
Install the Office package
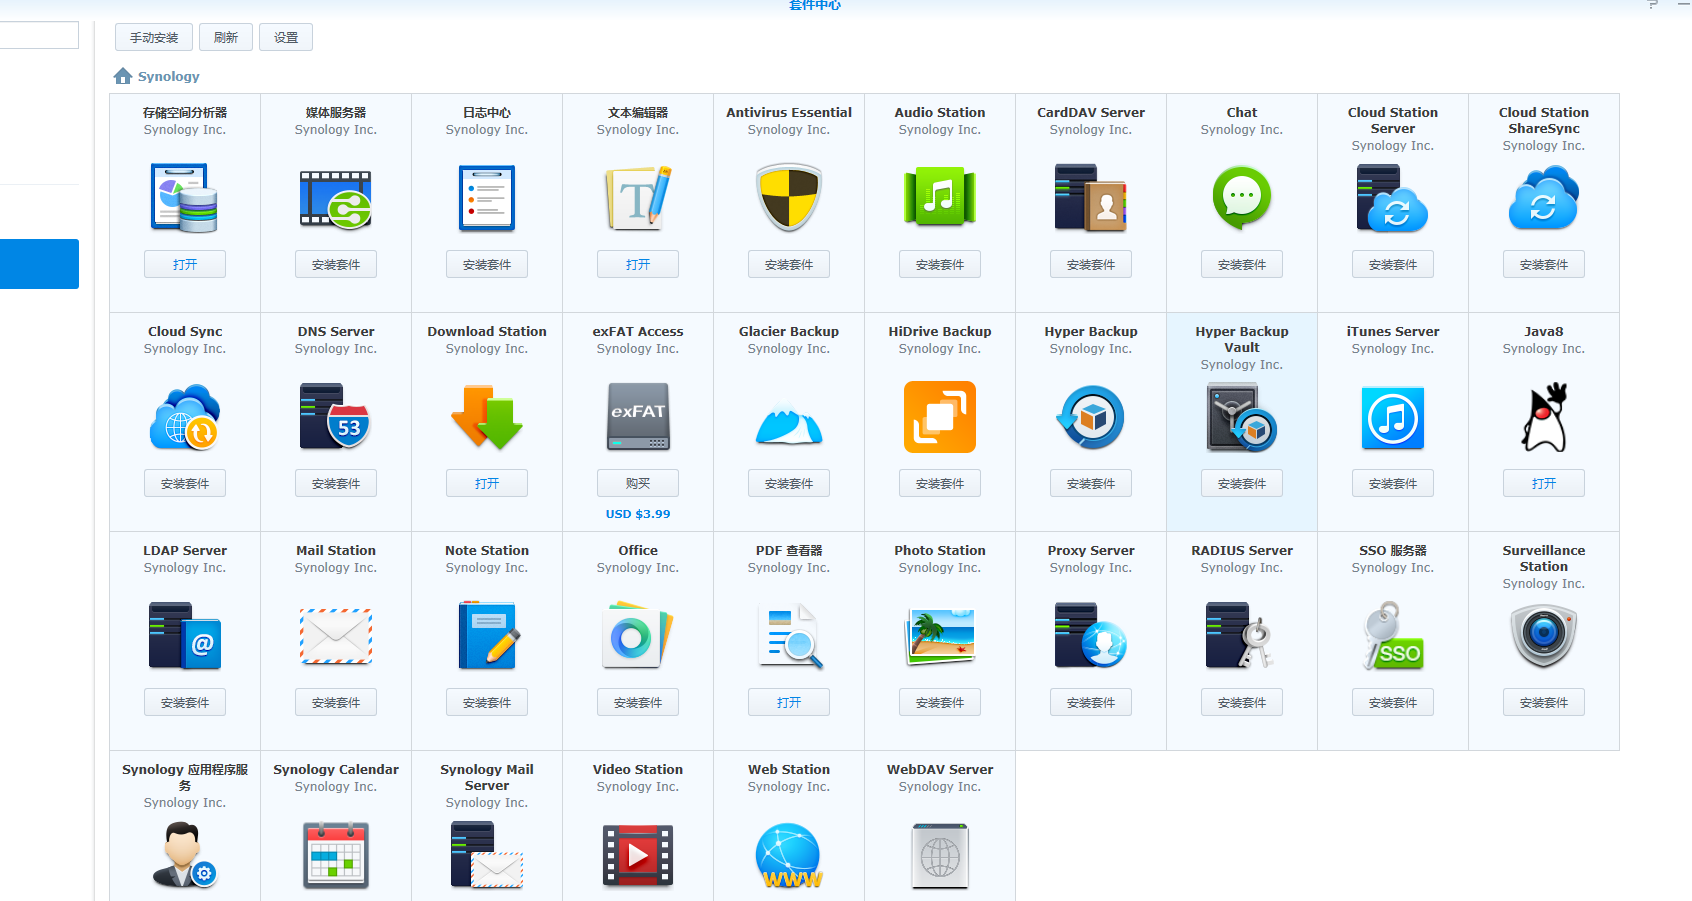(x=638, y=702)
